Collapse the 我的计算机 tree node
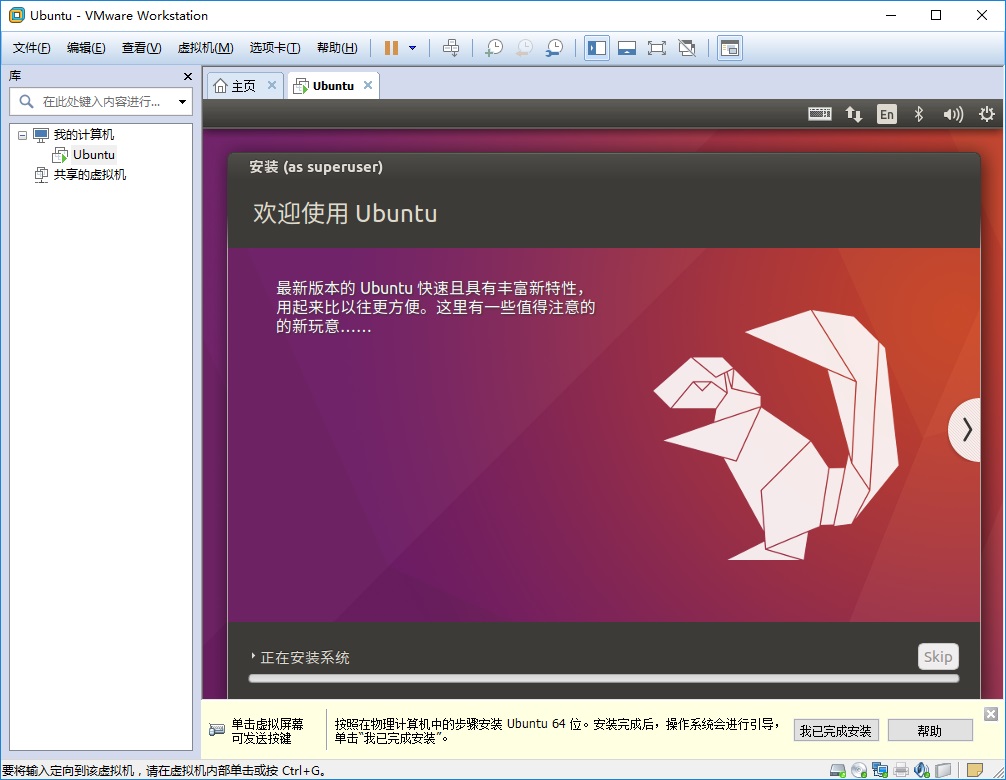Image resolution: width=1006 pixels, height=780 pixels. click(22, 135)
